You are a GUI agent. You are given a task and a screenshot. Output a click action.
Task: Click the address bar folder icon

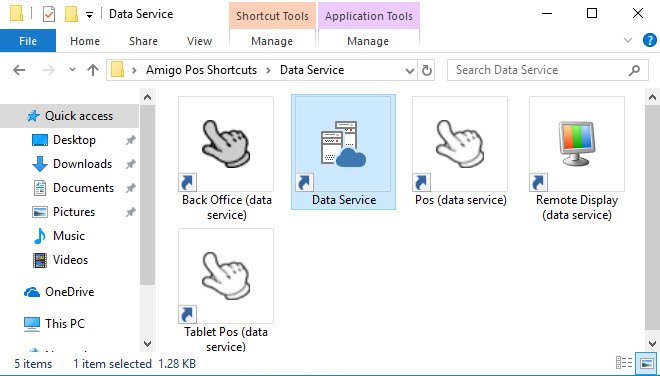coord(117,70)
